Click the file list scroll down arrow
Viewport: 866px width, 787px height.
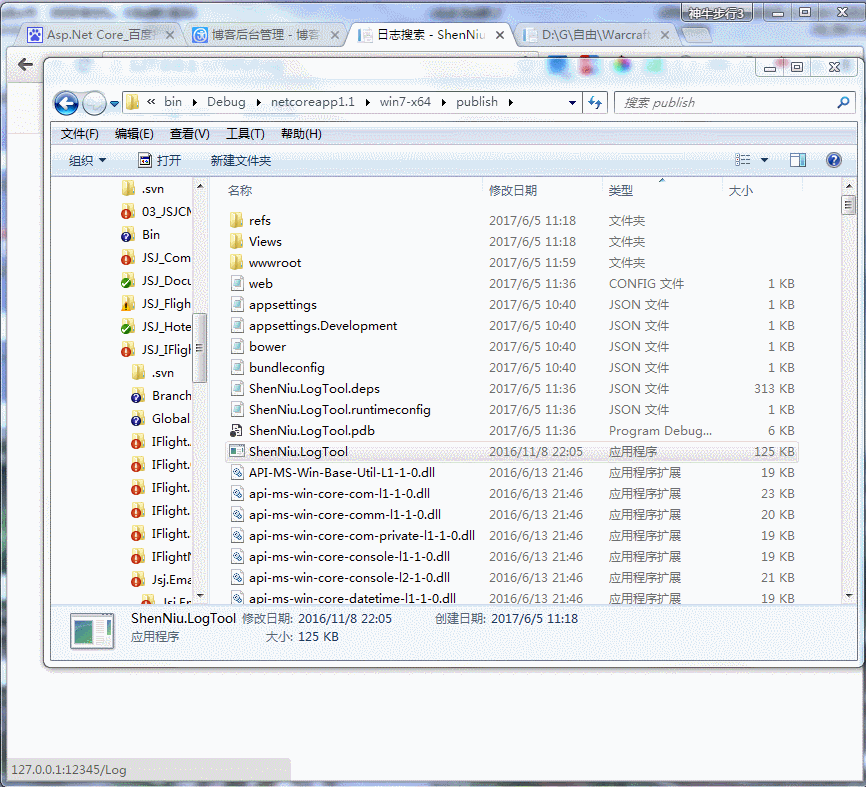tap(849, 595)
